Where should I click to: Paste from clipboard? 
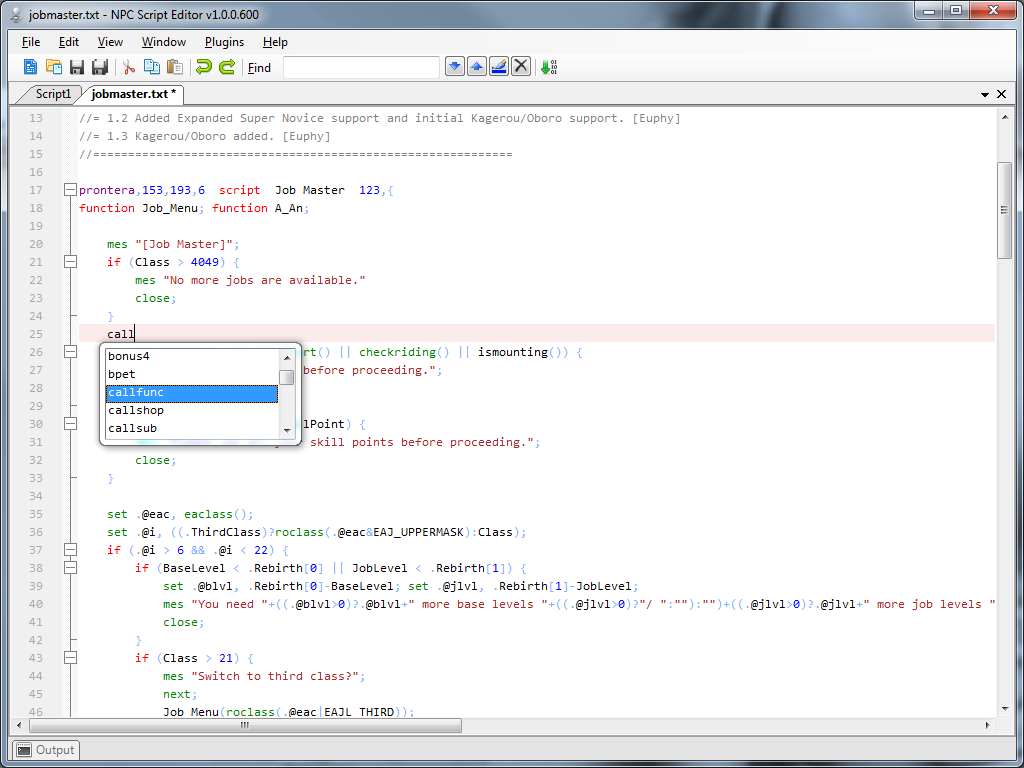(174, 67)
